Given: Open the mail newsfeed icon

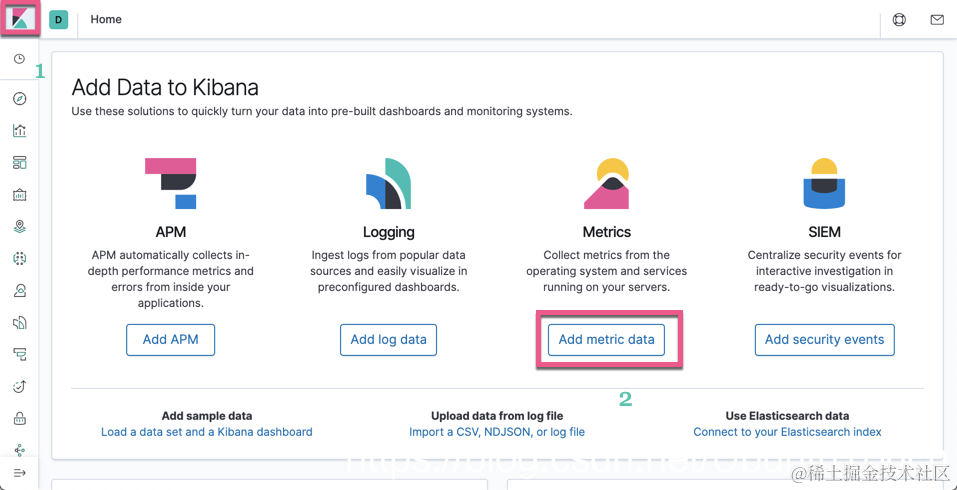Looking at the screenshot, I should tap(937, 19).
